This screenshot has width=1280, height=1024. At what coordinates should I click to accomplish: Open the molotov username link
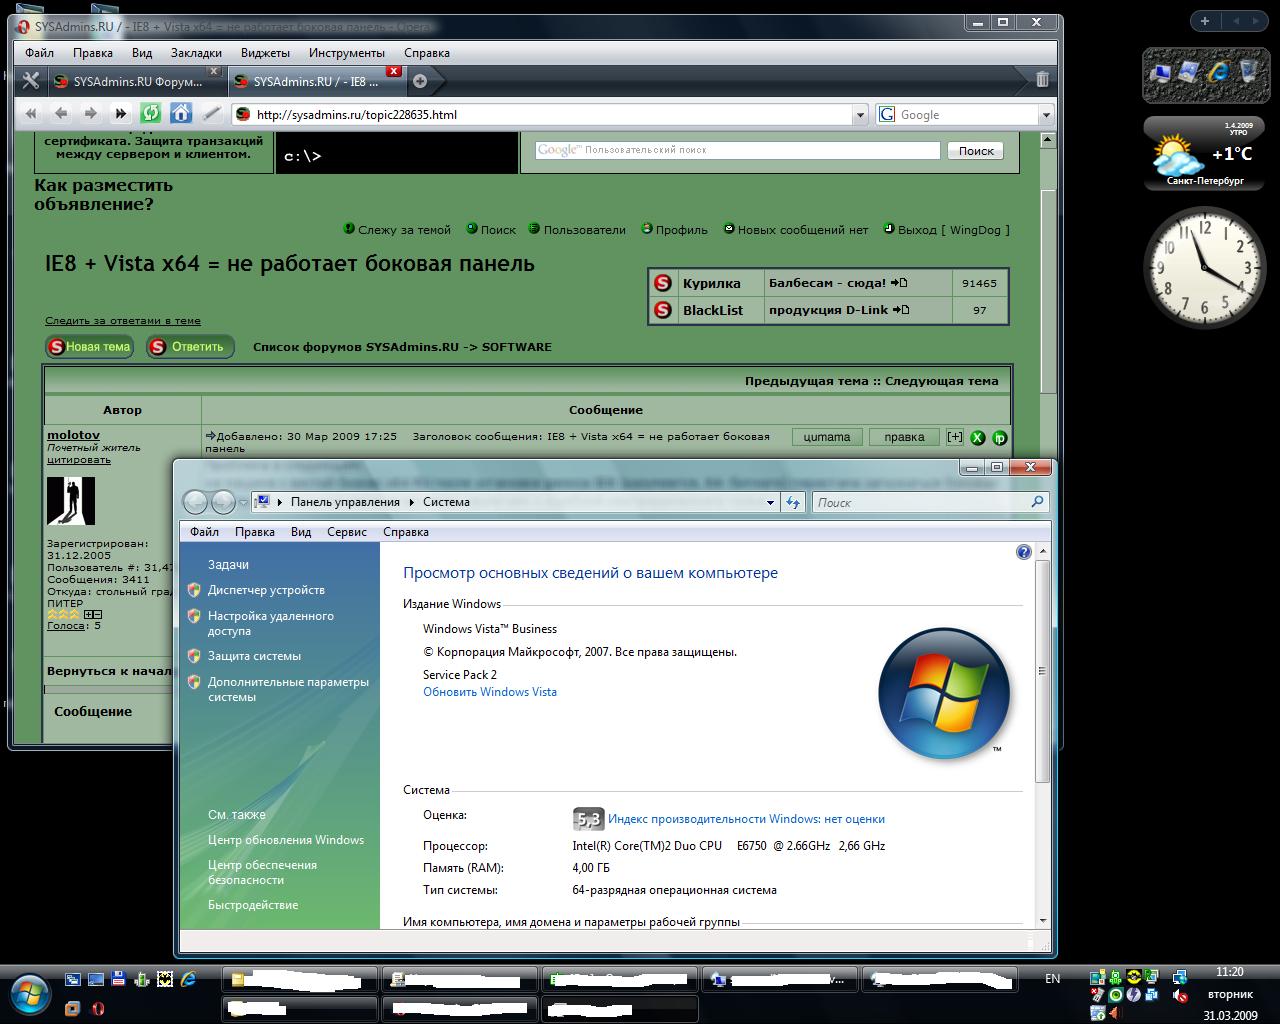tap(73, 435)
